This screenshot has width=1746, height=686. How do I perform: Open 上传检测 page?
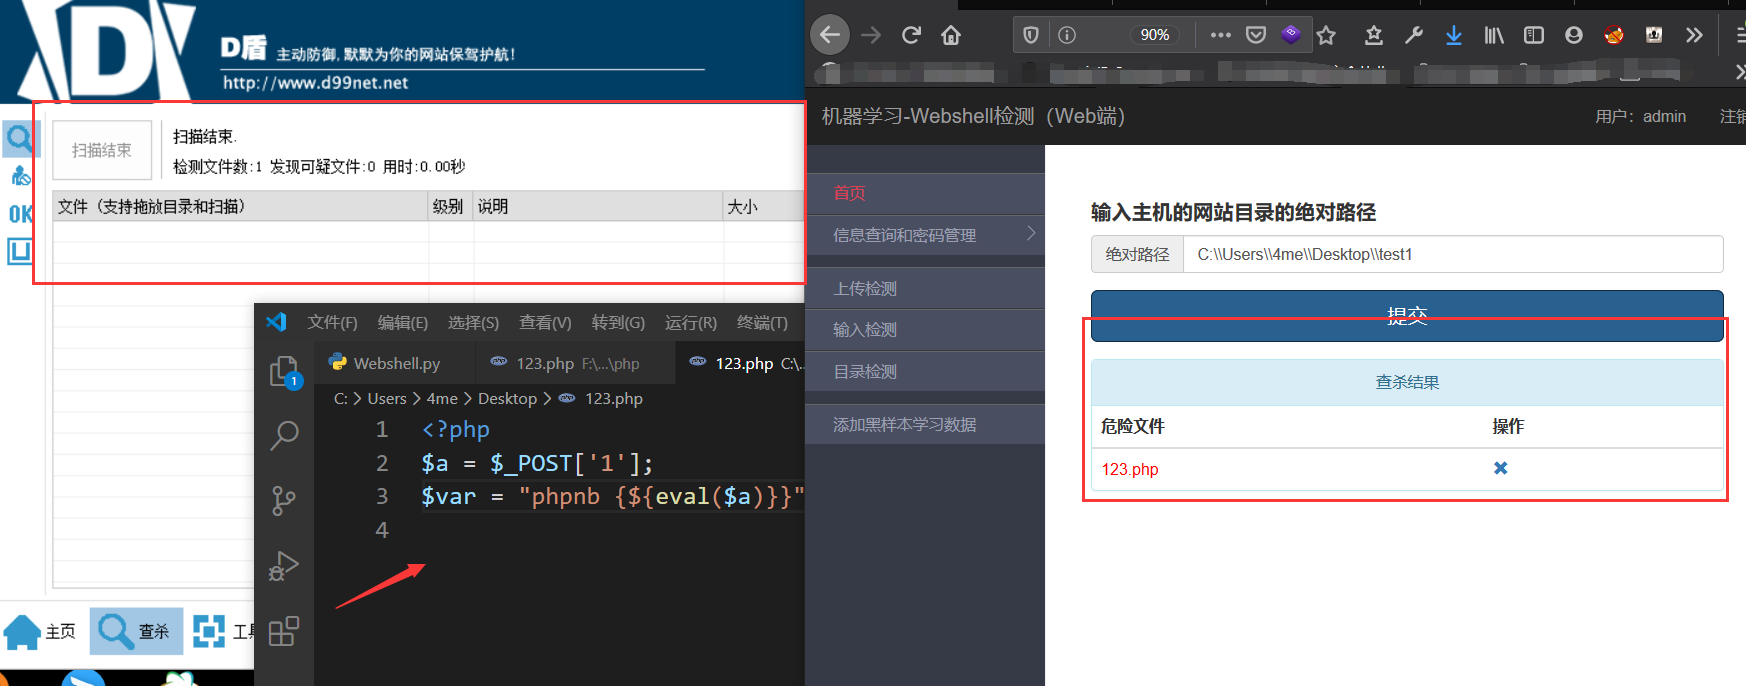[x=925, y=288]
